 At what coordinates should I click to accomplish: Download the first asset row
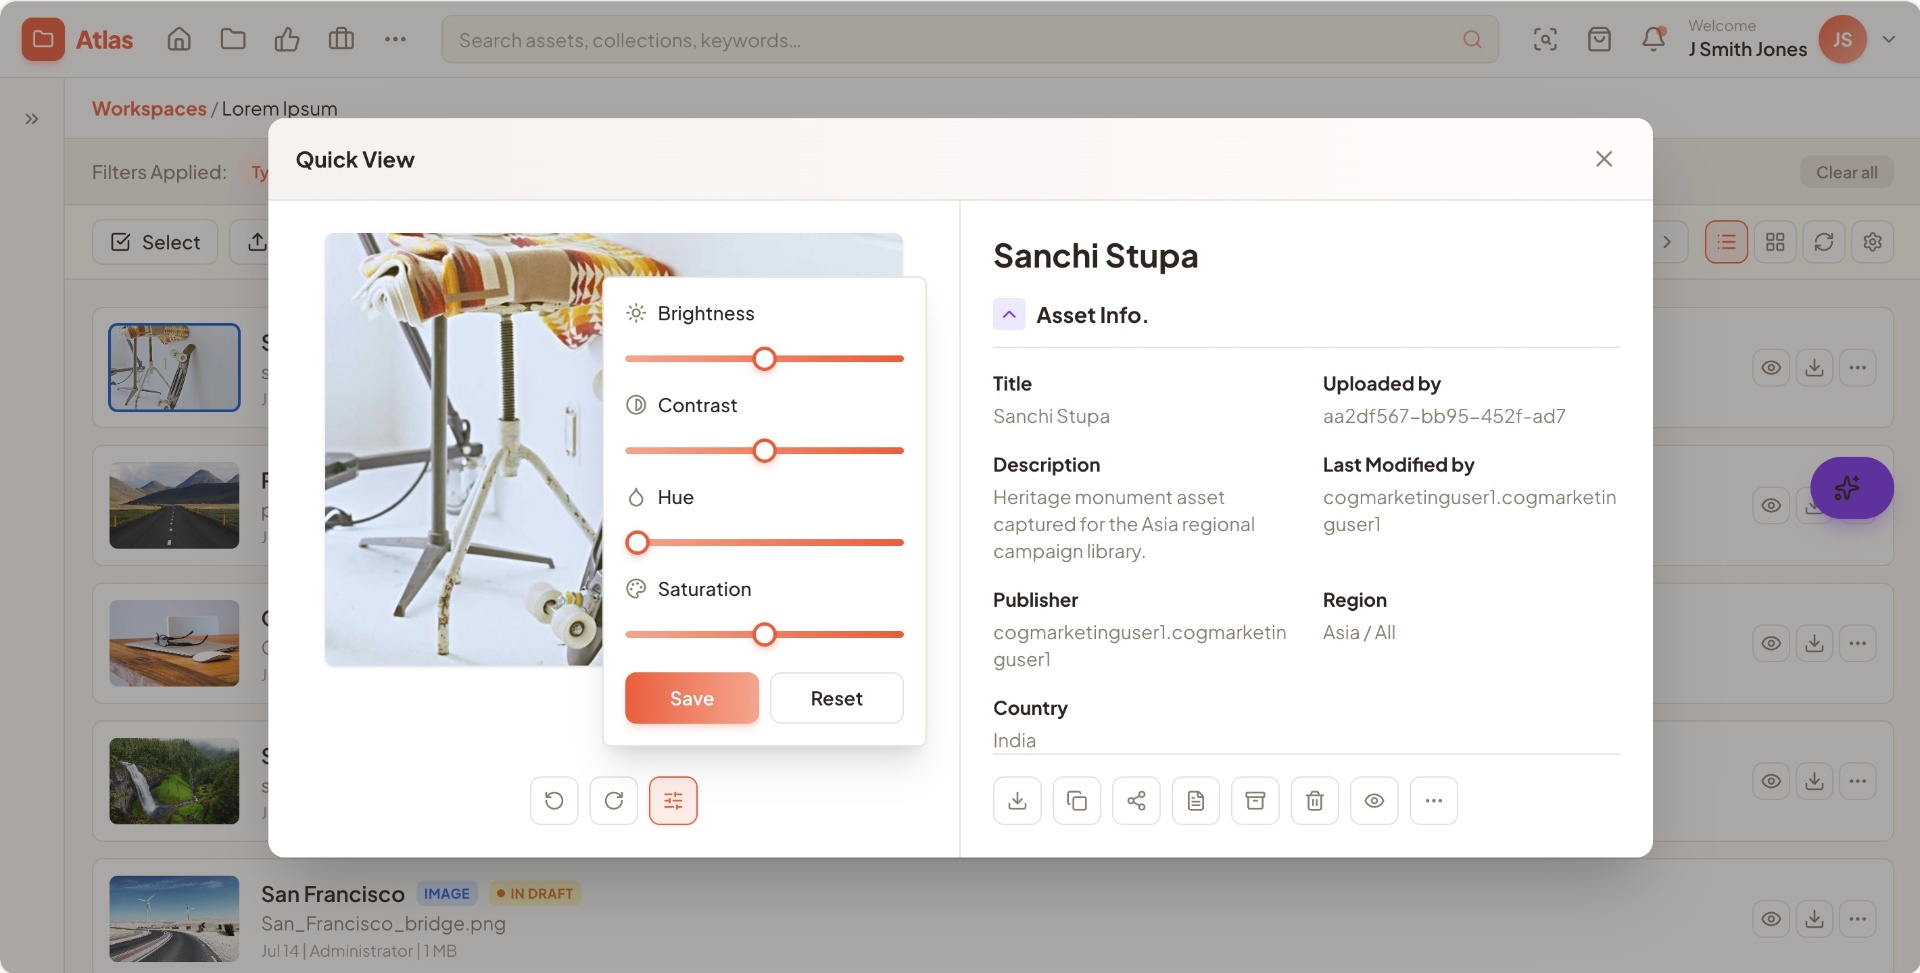[1814, 367]
